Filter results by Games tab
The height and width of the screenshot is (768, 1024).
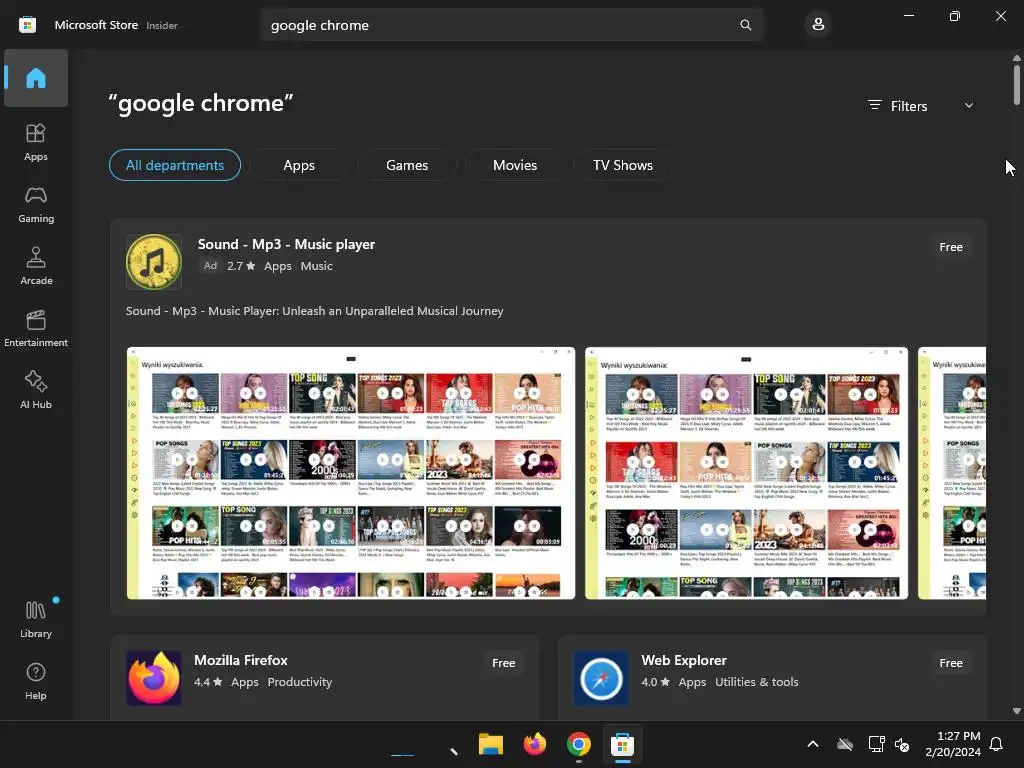click(407, 165)
